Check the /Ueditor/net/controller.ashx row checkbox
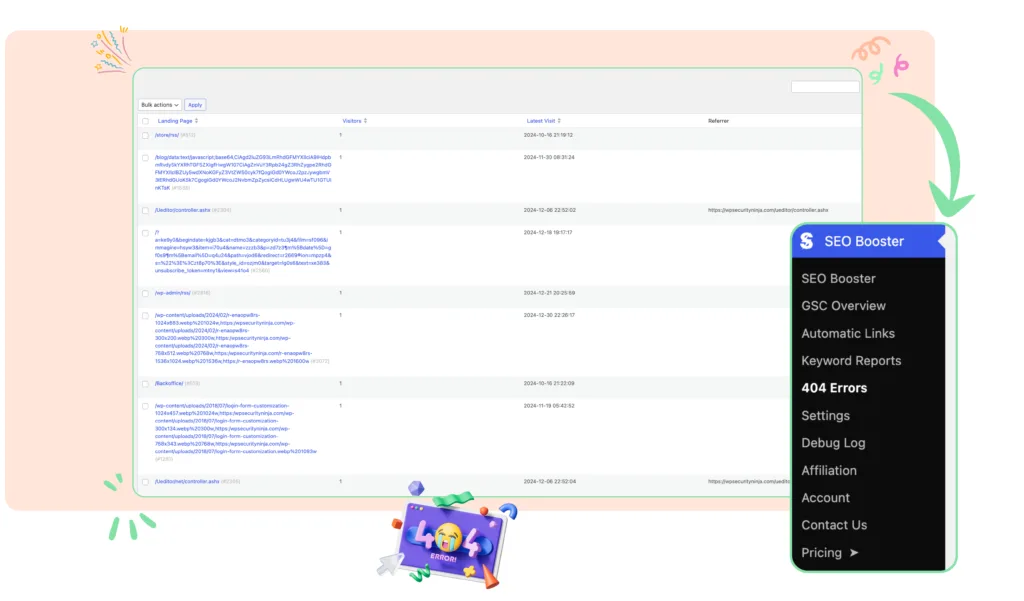Viewport: 1024px width, 601px height. 146,482
